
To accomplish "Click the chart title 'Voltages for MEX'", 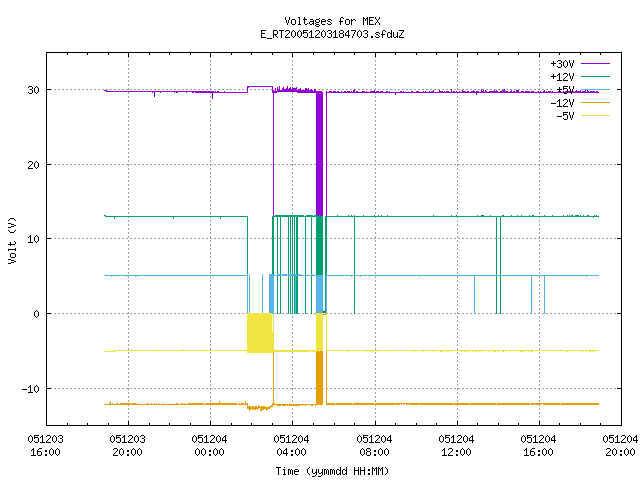I will (x=332, y=21).
